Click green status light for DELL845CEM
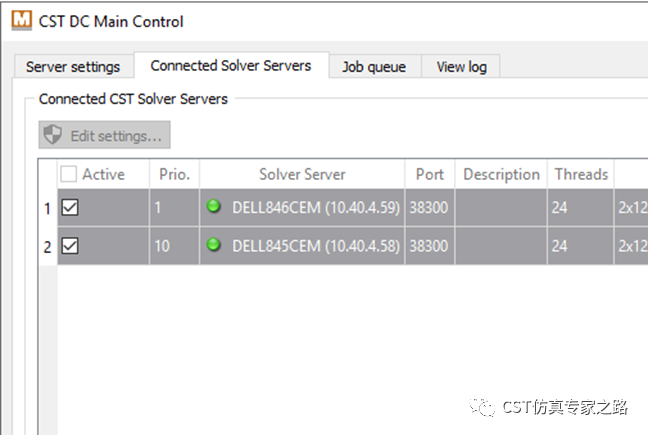 click(x=214, y=244)
